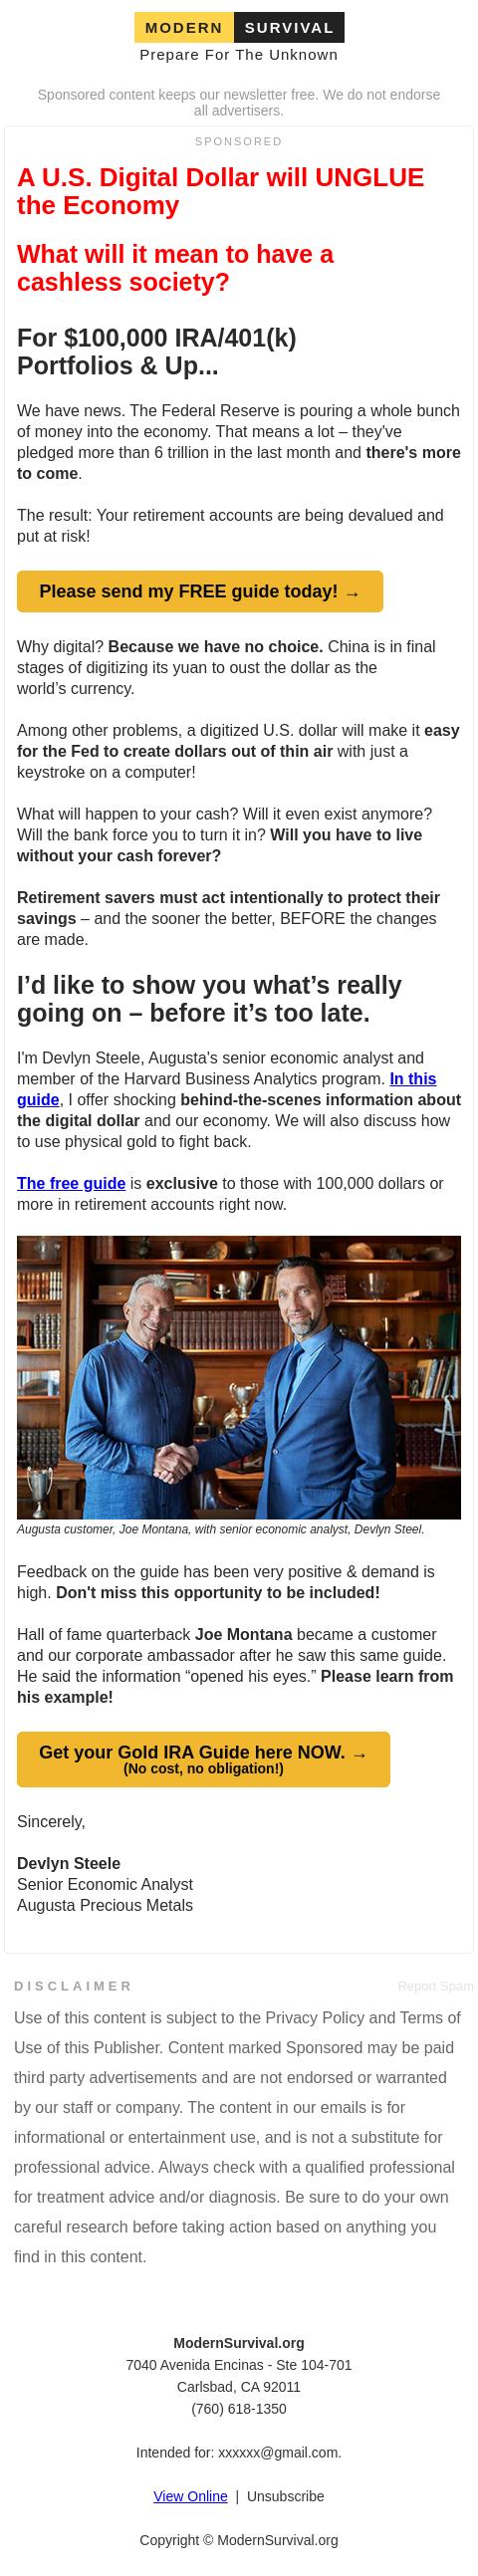This screenshot has width=478, height=2576.
Task: Click the Modern Survival logo banner
Action: point(239,28)
